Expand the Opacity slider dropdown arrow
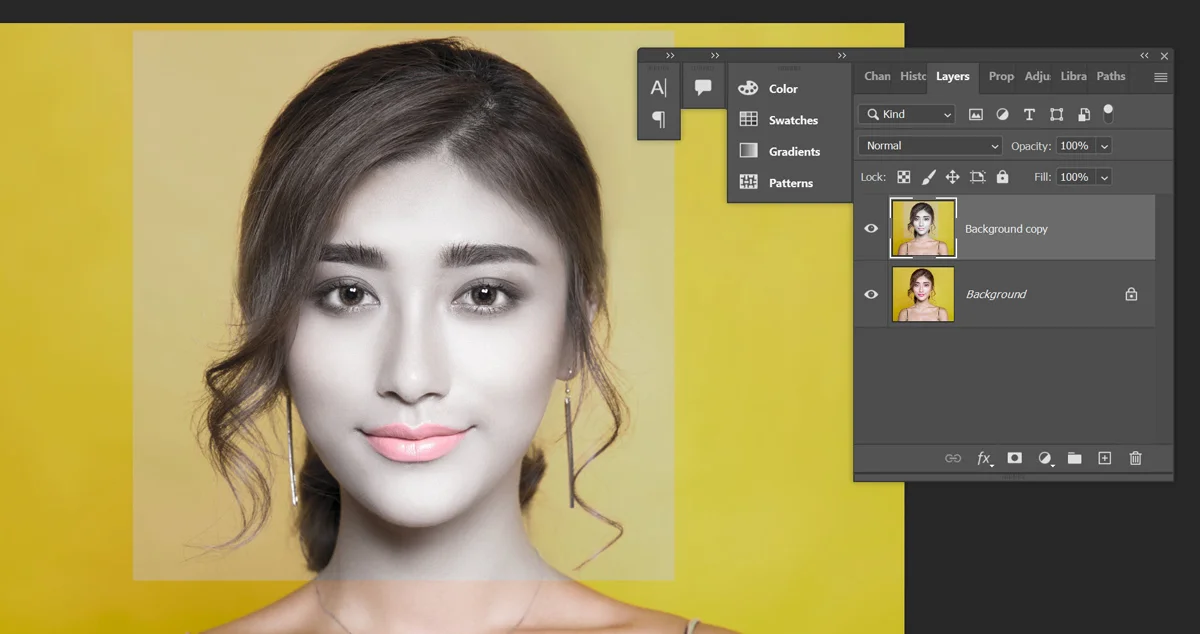Viewport: 1200px width, 634px height. click(x=1104, y=146)
